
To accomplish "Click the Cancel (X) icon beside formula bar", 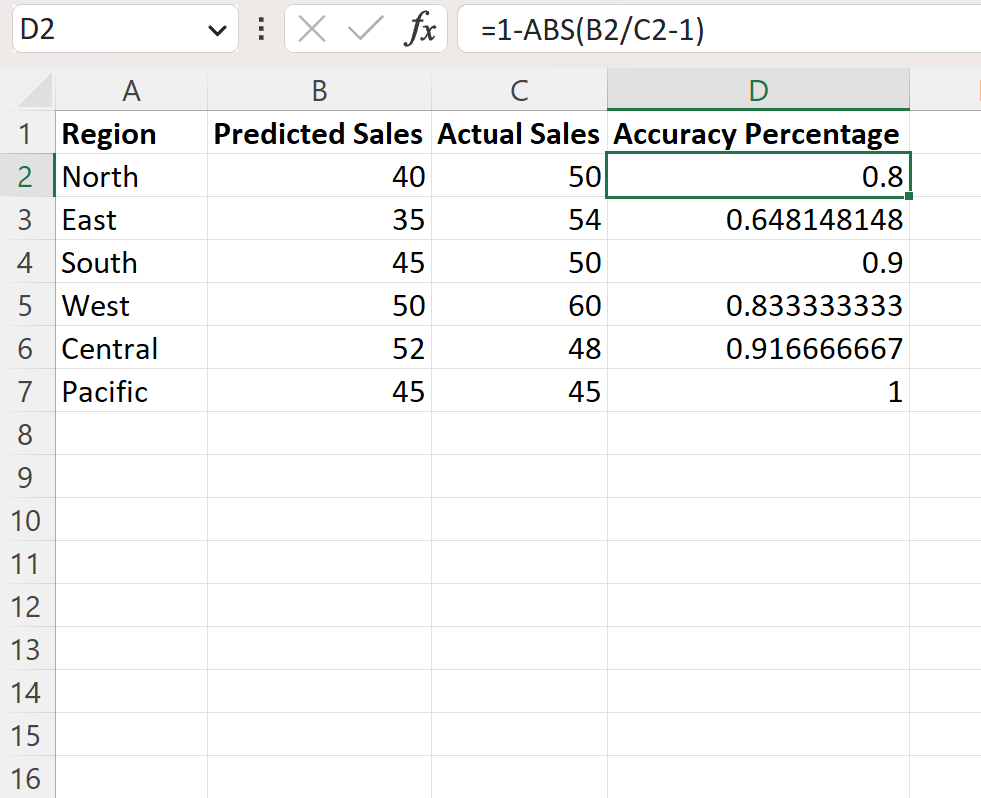I will click(x=311, y=29).
